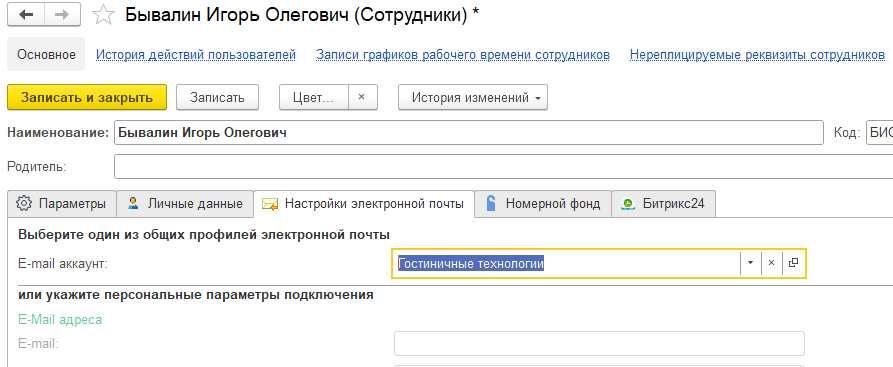The height and width of the screenshot is (367, 893).
Task: Click the empty E-mail address field
Action: click(x=599, y=344)
